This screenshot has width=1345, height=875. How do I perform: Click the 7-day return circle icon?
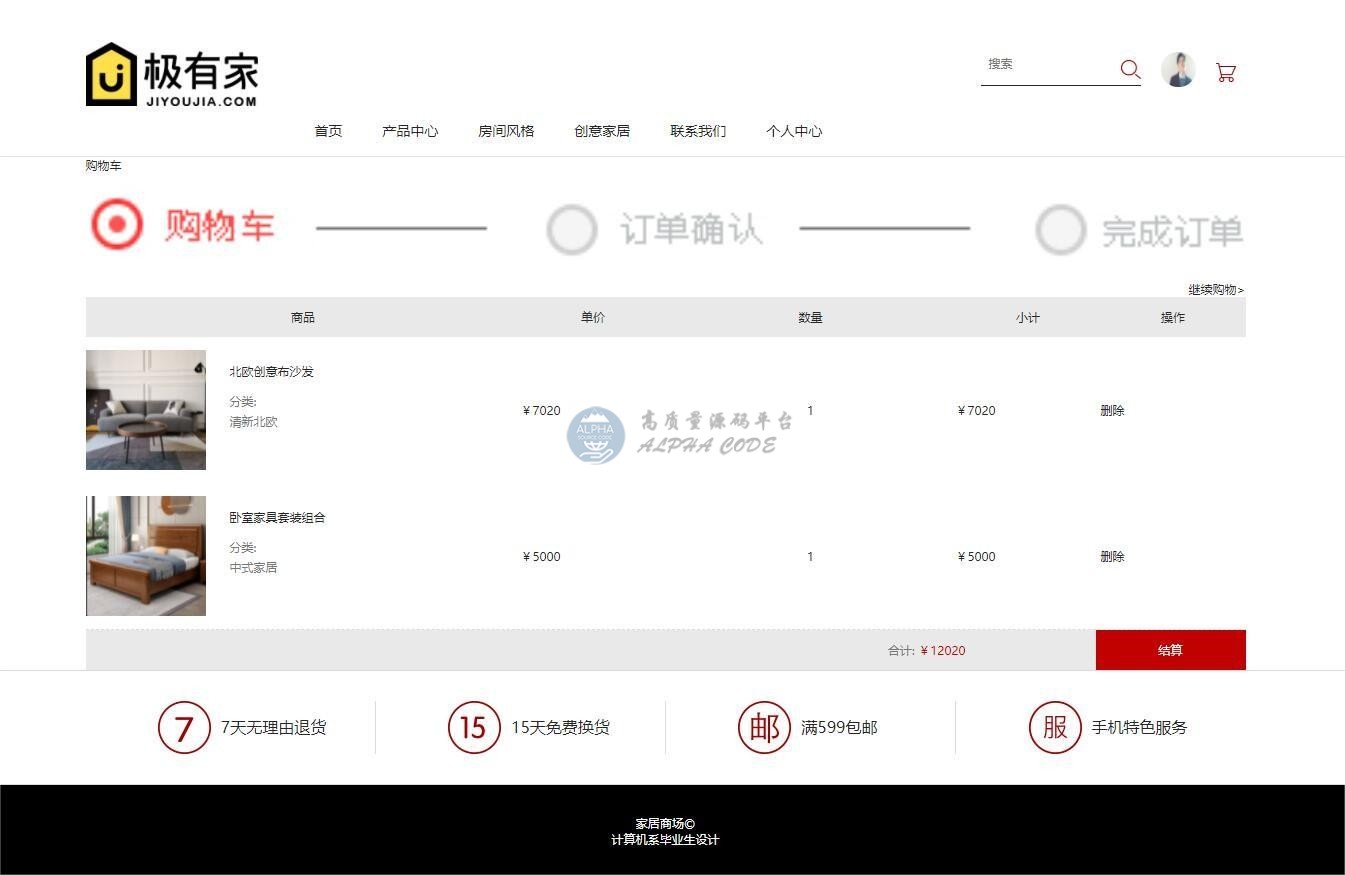coord(184,728)
